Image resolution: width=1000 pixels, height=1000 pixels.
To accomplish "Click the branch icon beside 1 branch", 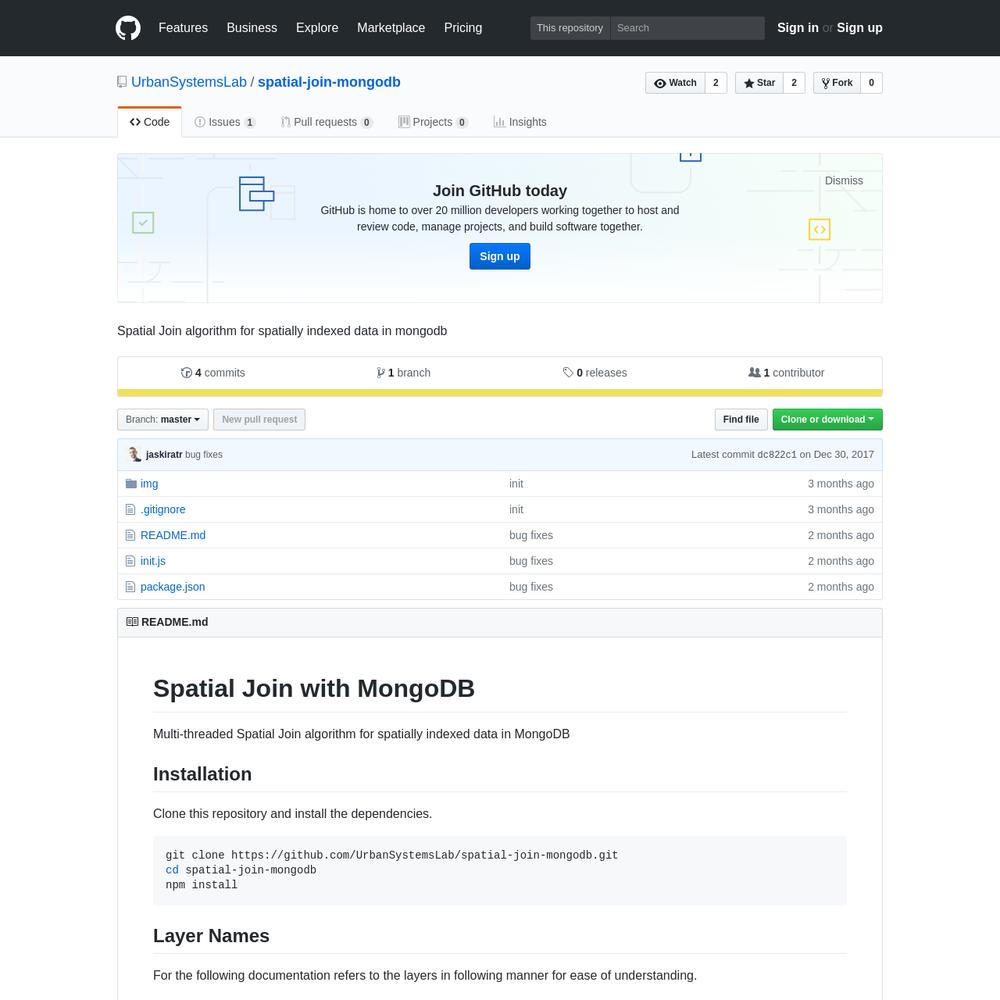I will point(381,372).
